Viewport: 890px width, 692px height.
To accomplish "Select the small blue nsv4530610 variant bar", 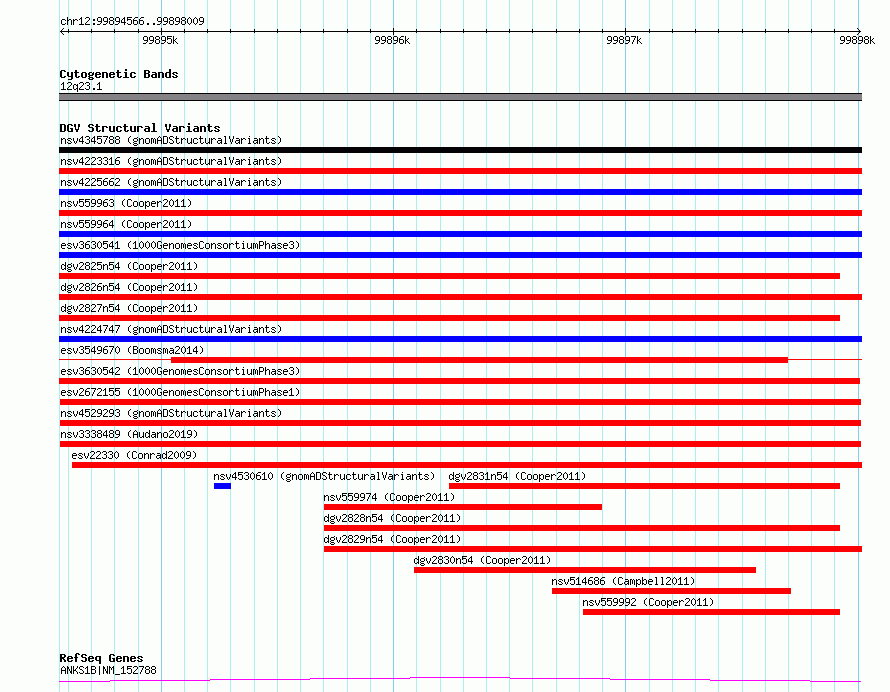I will pyautogui.click(x=222, y=486).
